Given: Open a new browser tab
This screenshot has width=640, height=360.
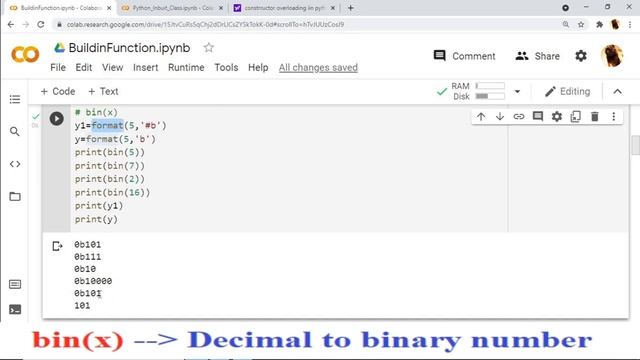Looking at the screenshot, I should (351, 8).
